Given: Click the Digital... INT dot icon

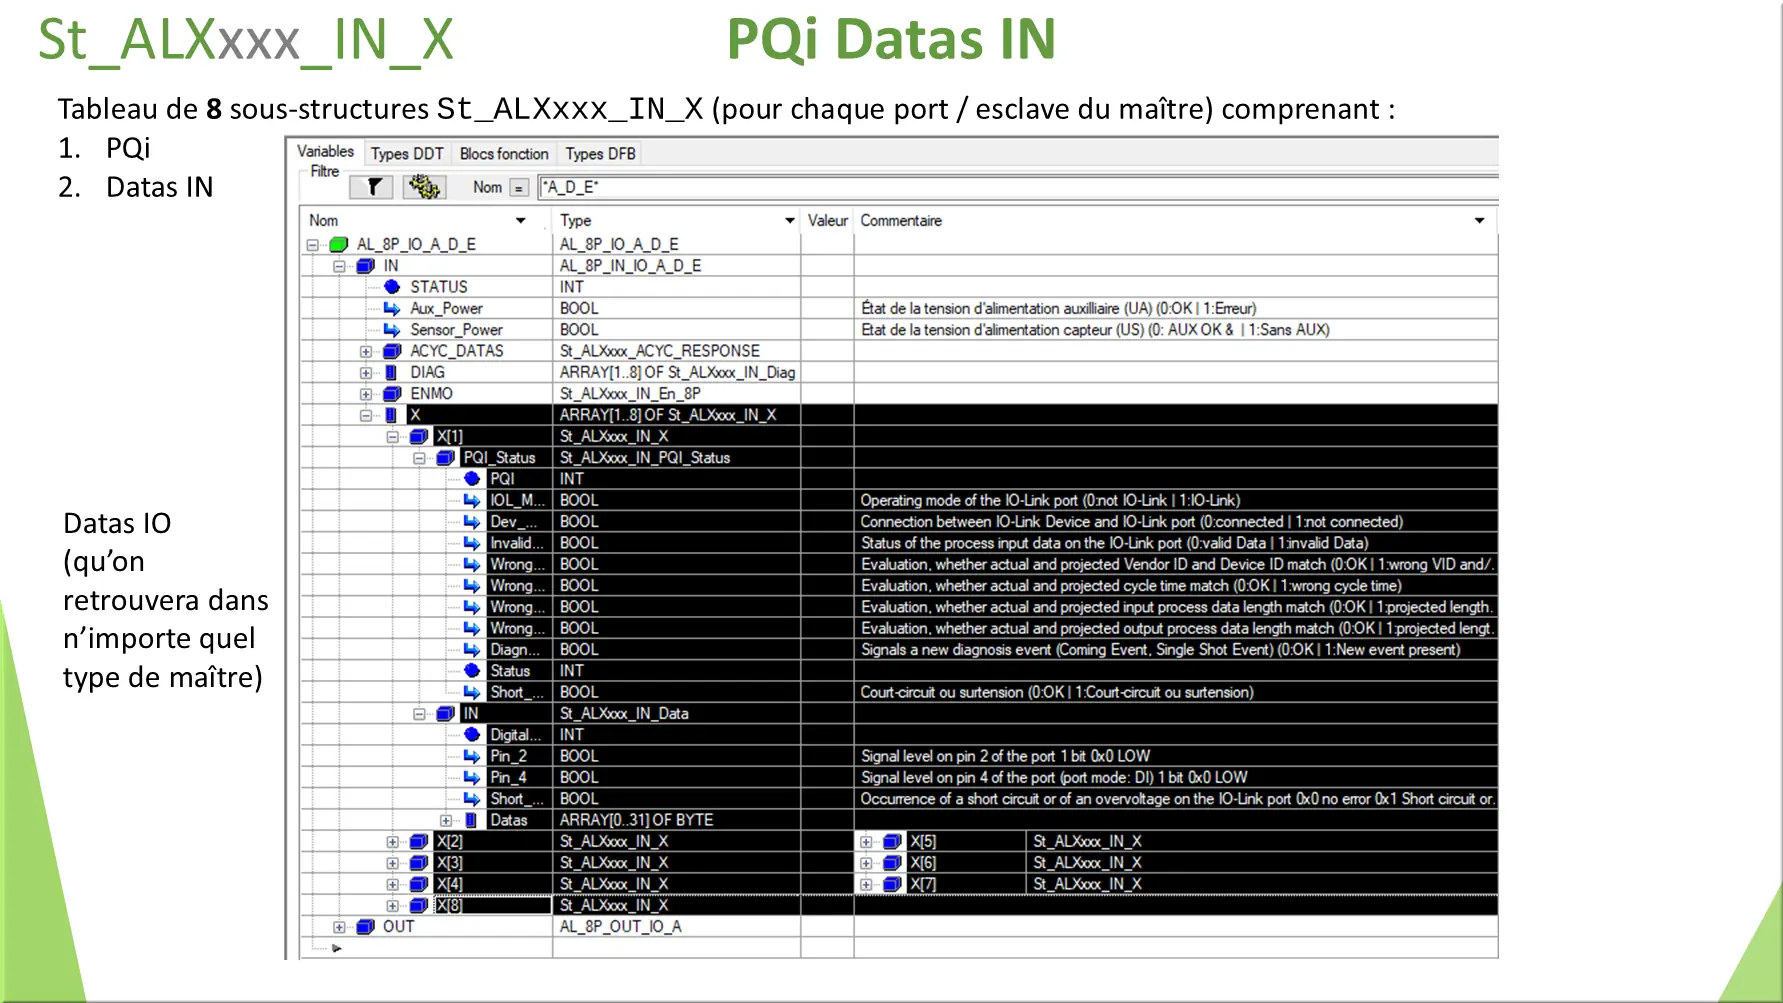Looking at the screenshot, I should click(x=472, y=735).
